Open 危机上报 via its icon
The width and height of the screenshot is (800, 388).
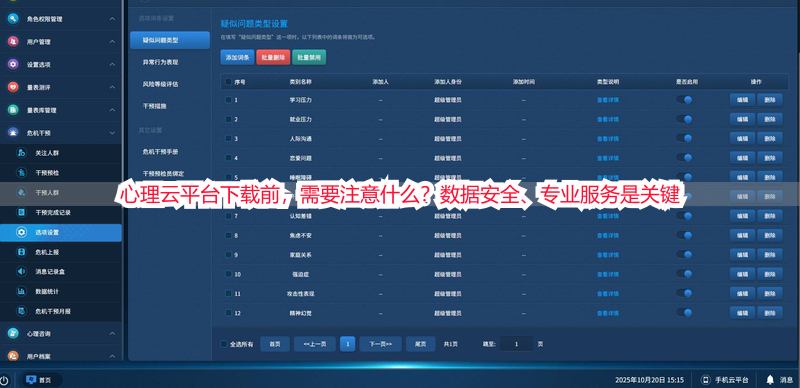[21, 252]
